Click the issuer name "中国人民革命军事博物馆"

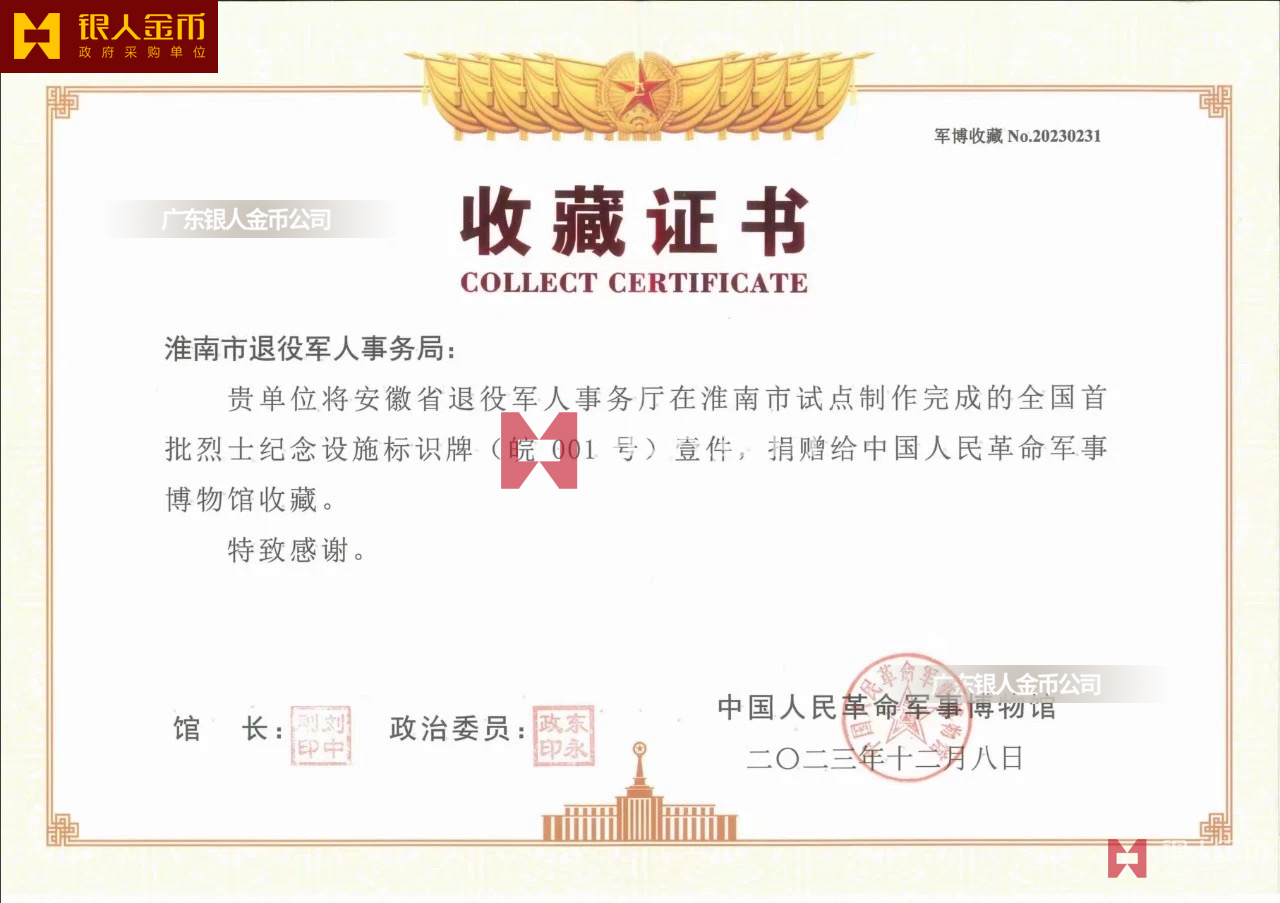(x=886, y=708)
